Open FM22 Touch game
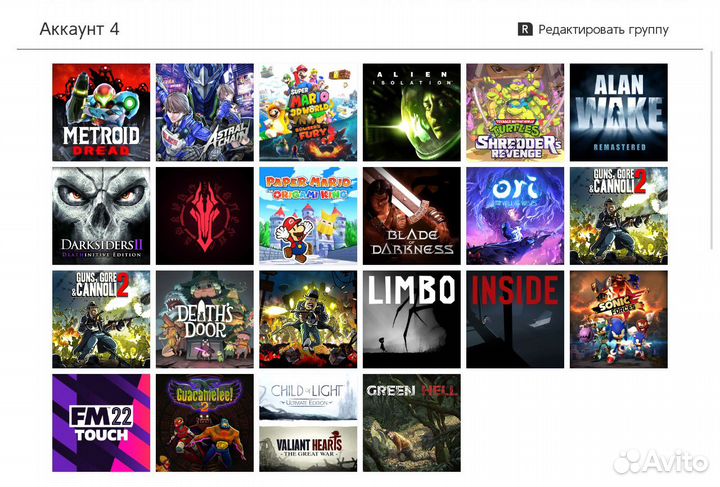 point(101,423)
